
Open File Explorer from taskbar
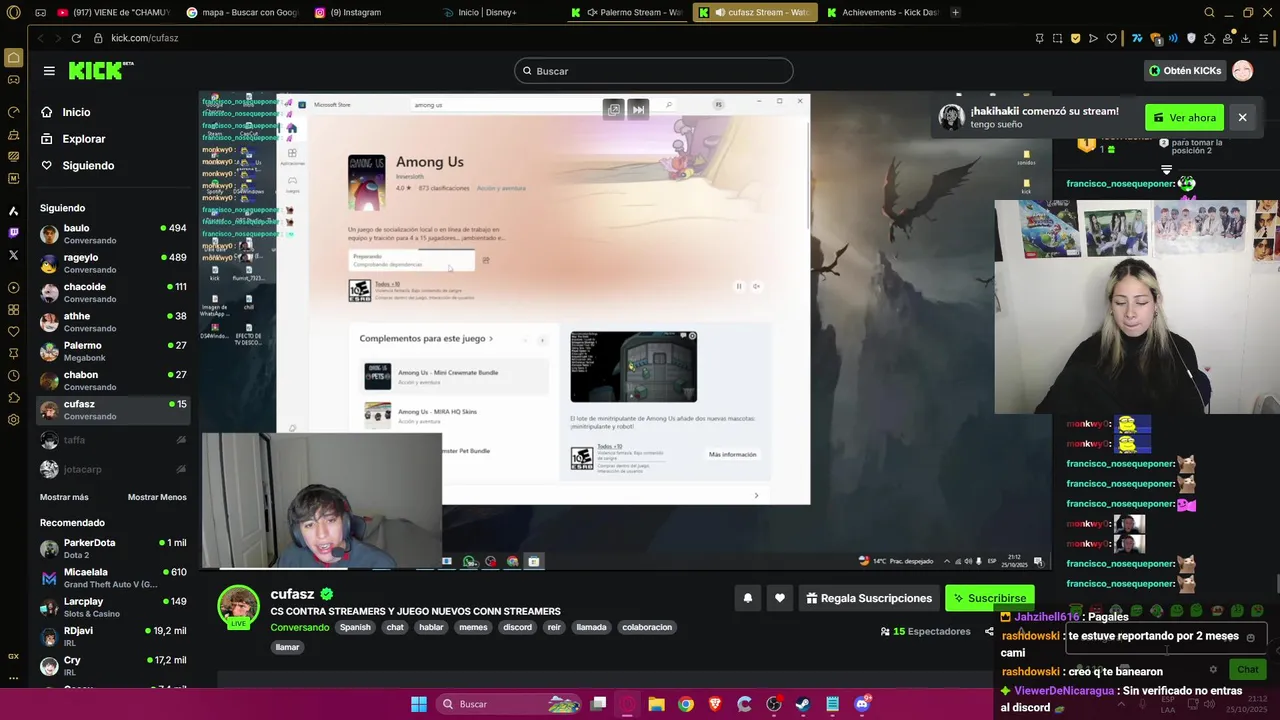click(656, 704)
